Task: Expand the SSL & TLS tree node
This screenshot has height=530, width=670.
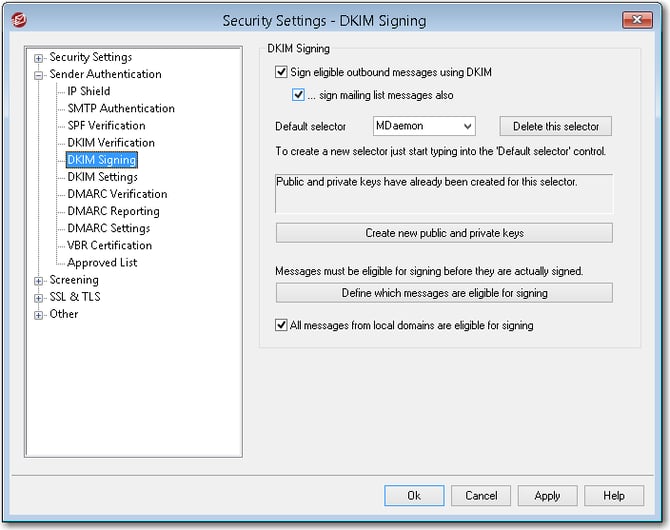Action: [x=38, y=298]
